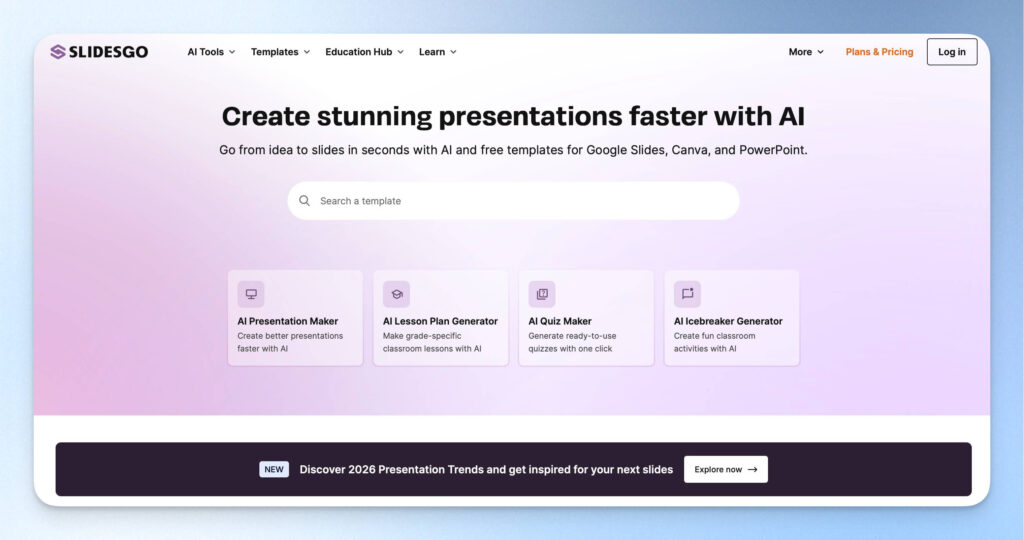Screen dimensions: 1024x540
Task: Open the AI Presentation Maker card title
Action: [x=287, y=321]
